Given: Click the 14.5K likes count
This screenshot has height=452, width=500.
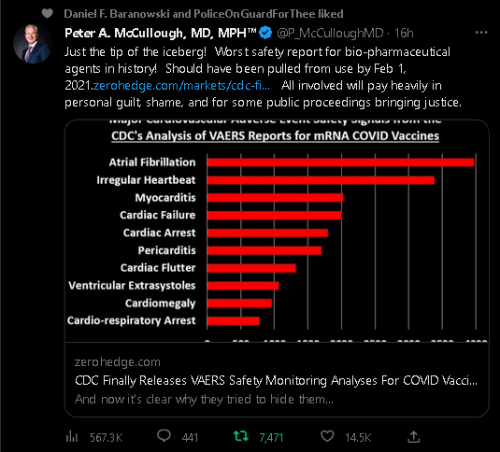Looking at the screenshot, I should coord(358,437).
